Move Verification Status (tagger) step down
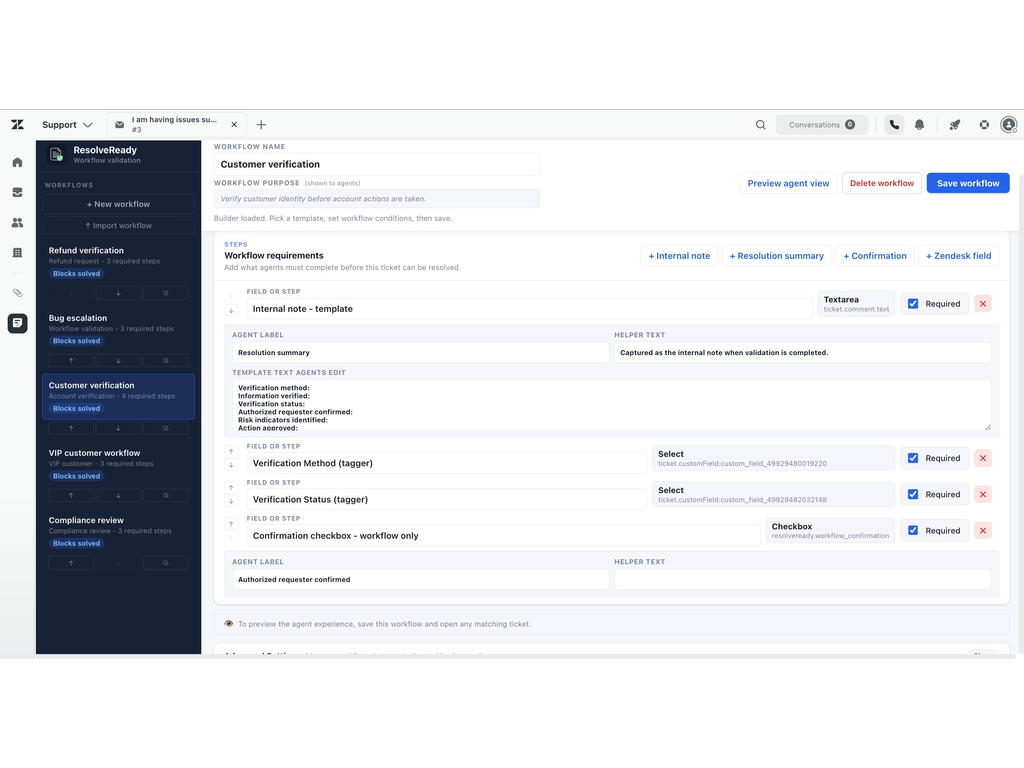 (231, 502)
